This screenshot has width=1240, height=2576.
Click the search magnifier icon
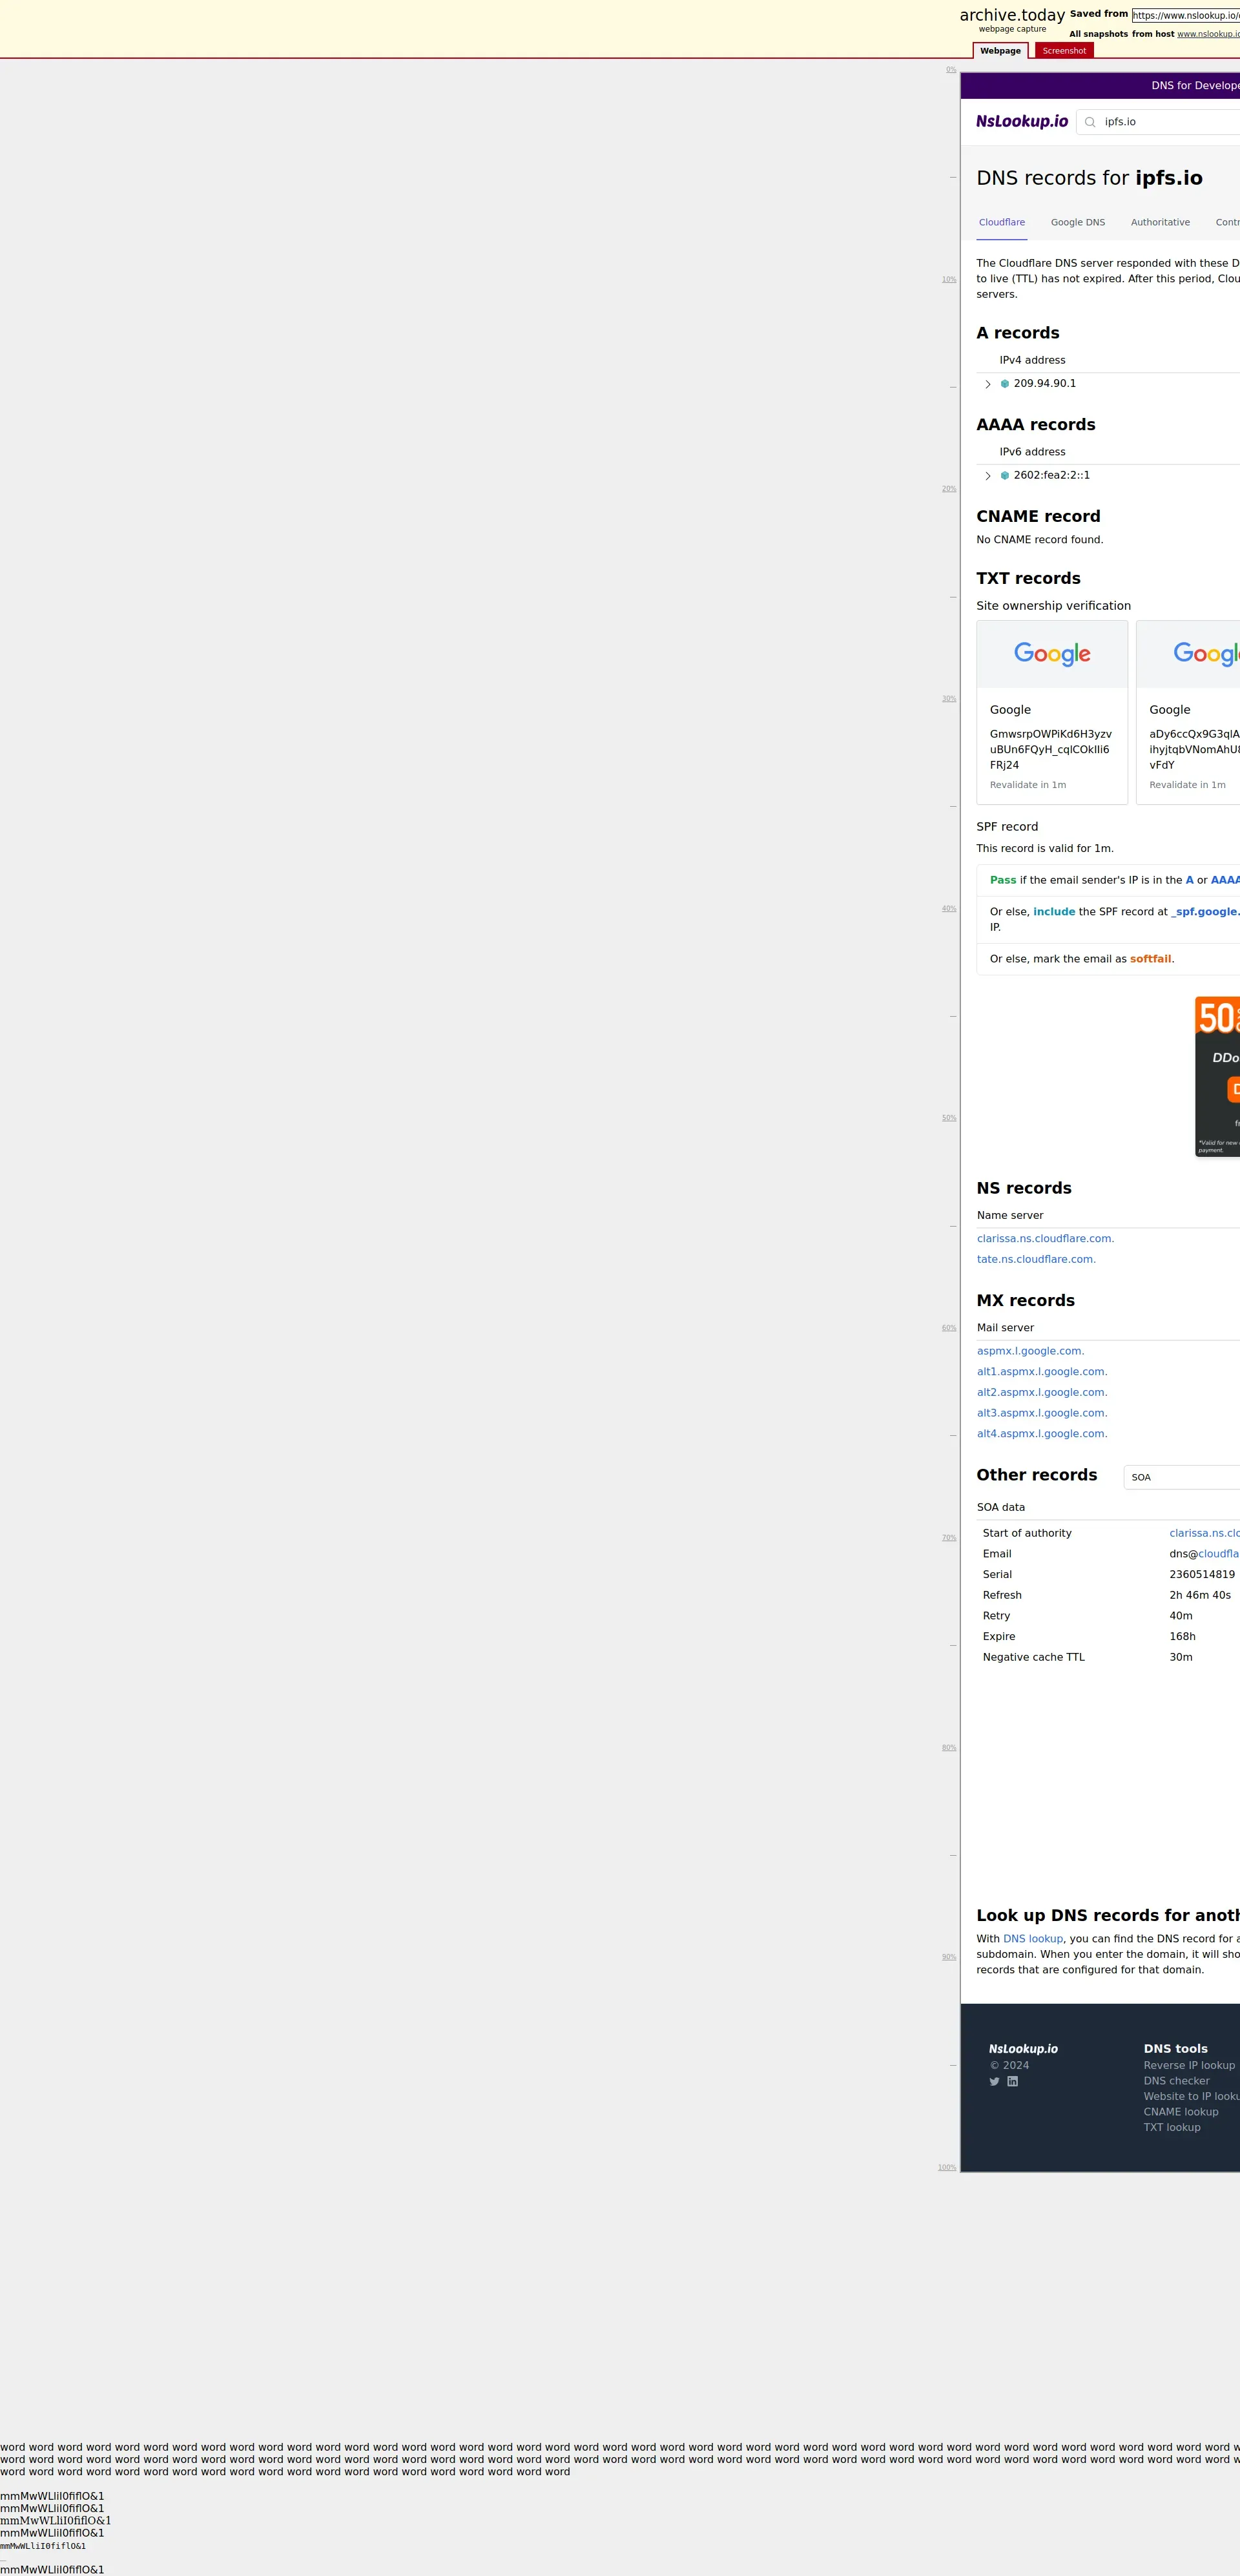click(x=1090, y=122)
